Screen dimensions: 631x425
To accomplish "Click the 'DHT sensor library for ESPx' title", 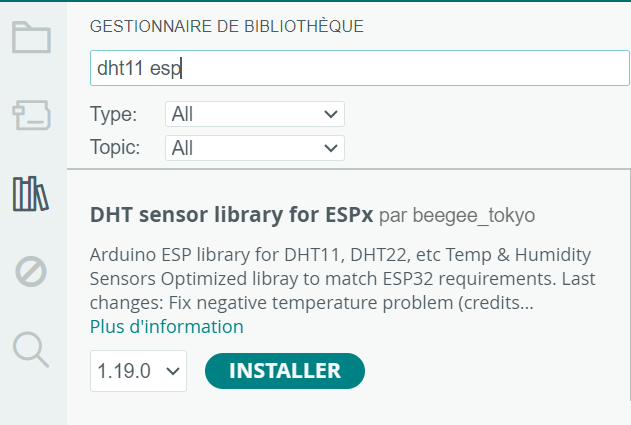I will pyautogui.click(x=231, y=215).
